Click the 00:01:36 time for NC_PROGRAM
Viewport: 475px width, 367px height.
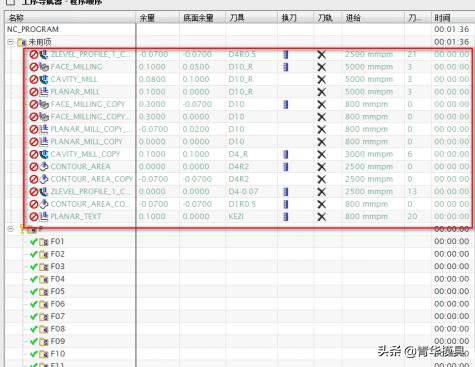[x=452, y=29]
